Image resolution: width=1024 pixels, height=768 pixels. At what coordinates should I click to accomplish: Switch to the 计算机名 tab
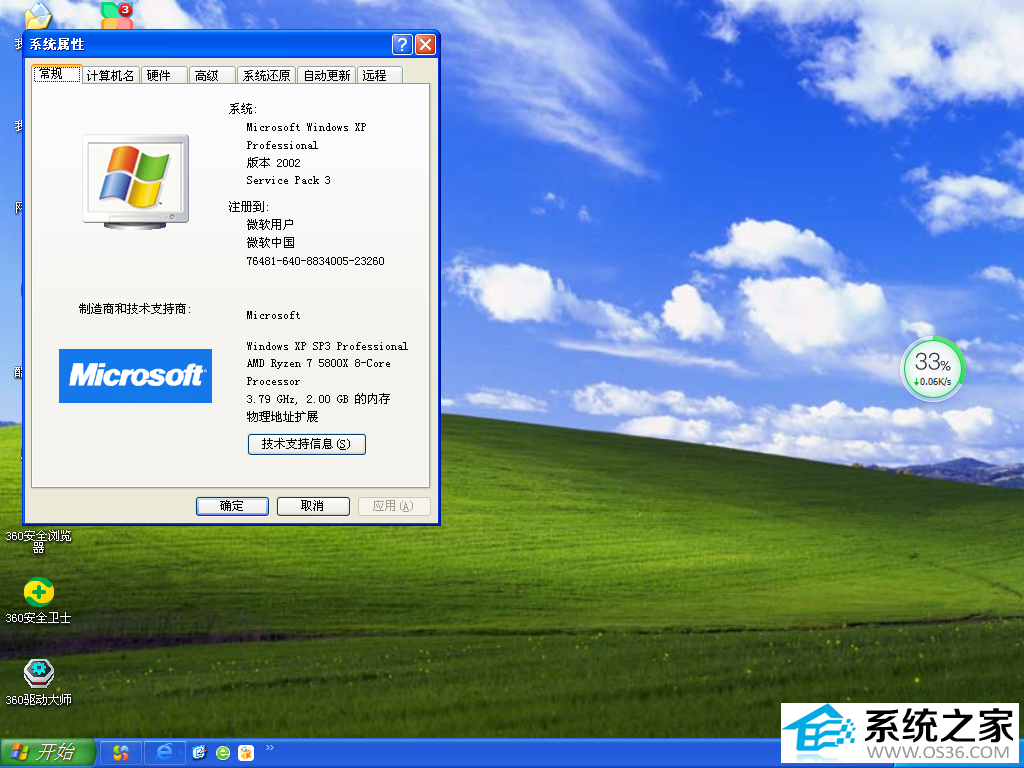tap(110, 76)
